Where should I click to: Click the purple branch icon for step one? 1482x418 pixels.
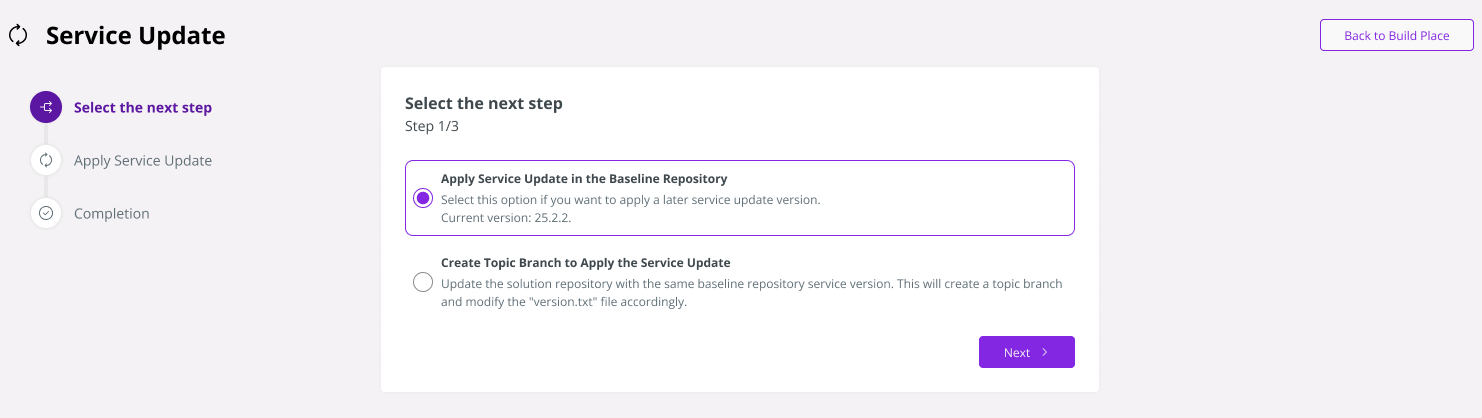pyautogui.click(x=46, y=107)
